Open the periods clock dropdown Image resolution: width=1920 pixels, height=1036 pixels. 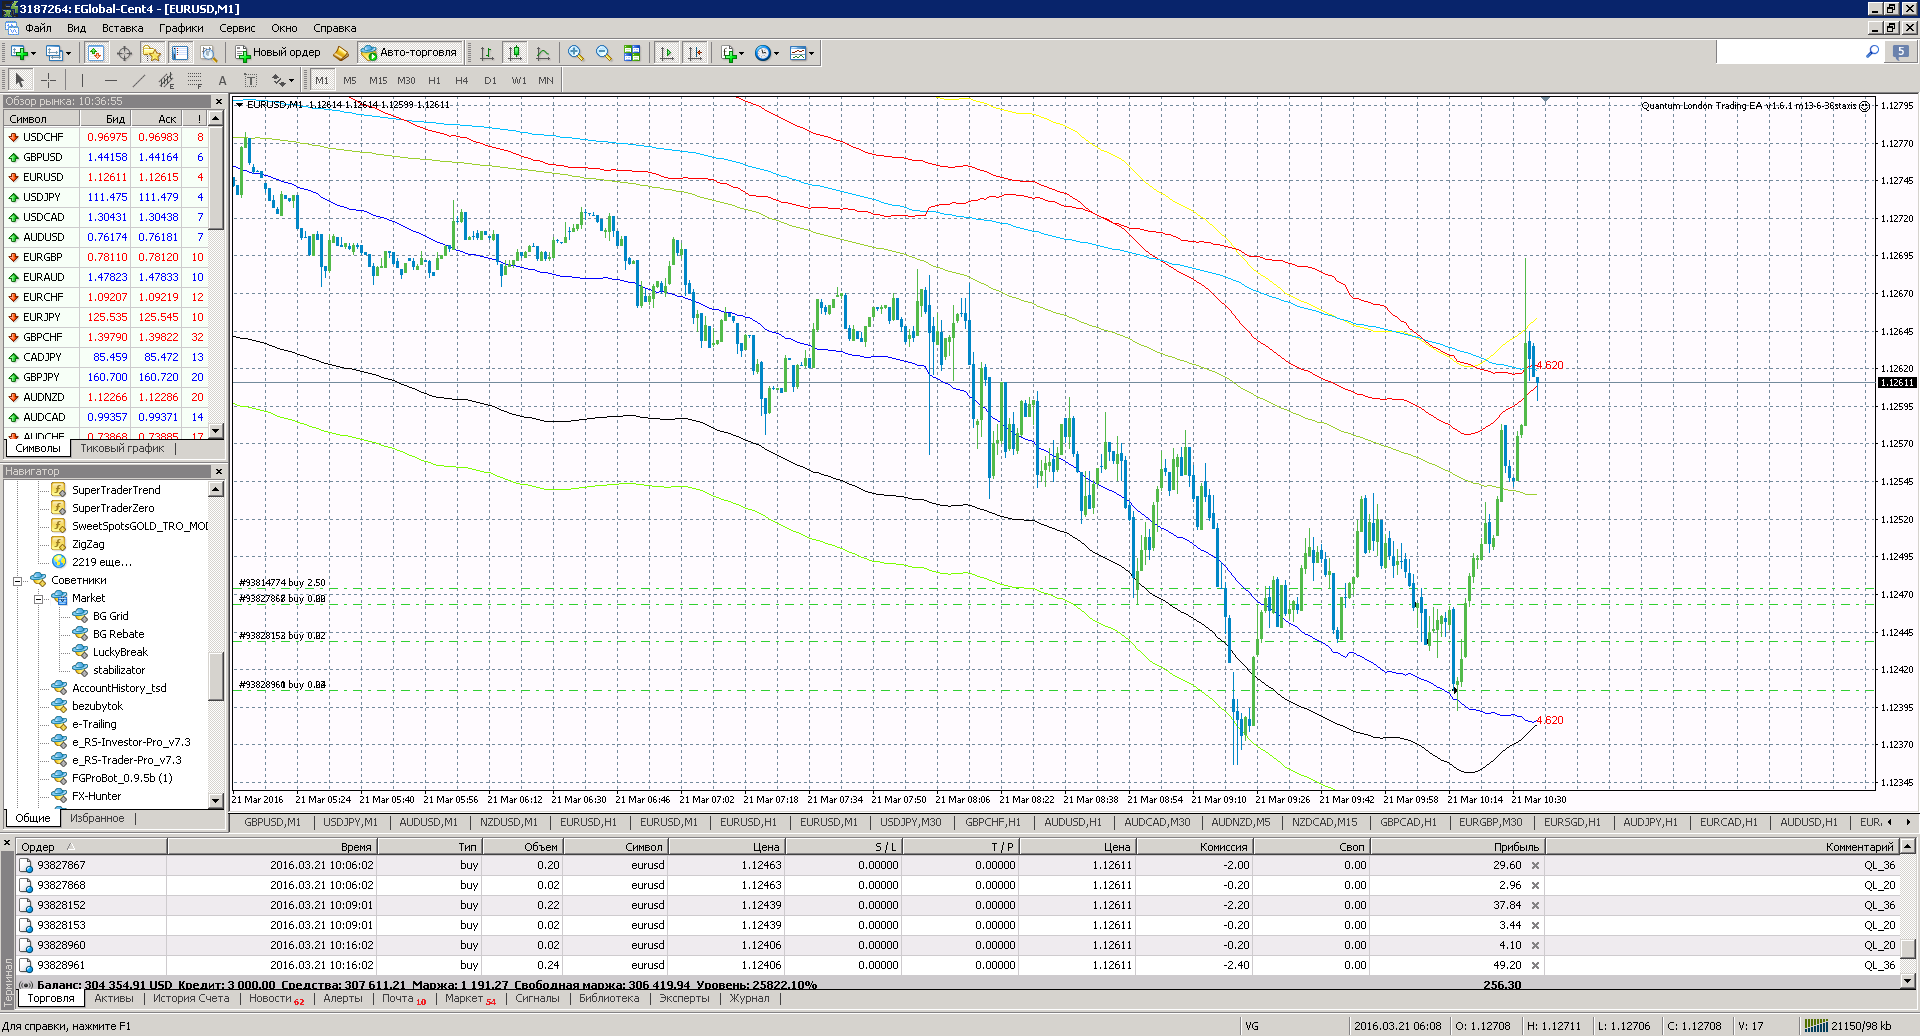point(776,54)
